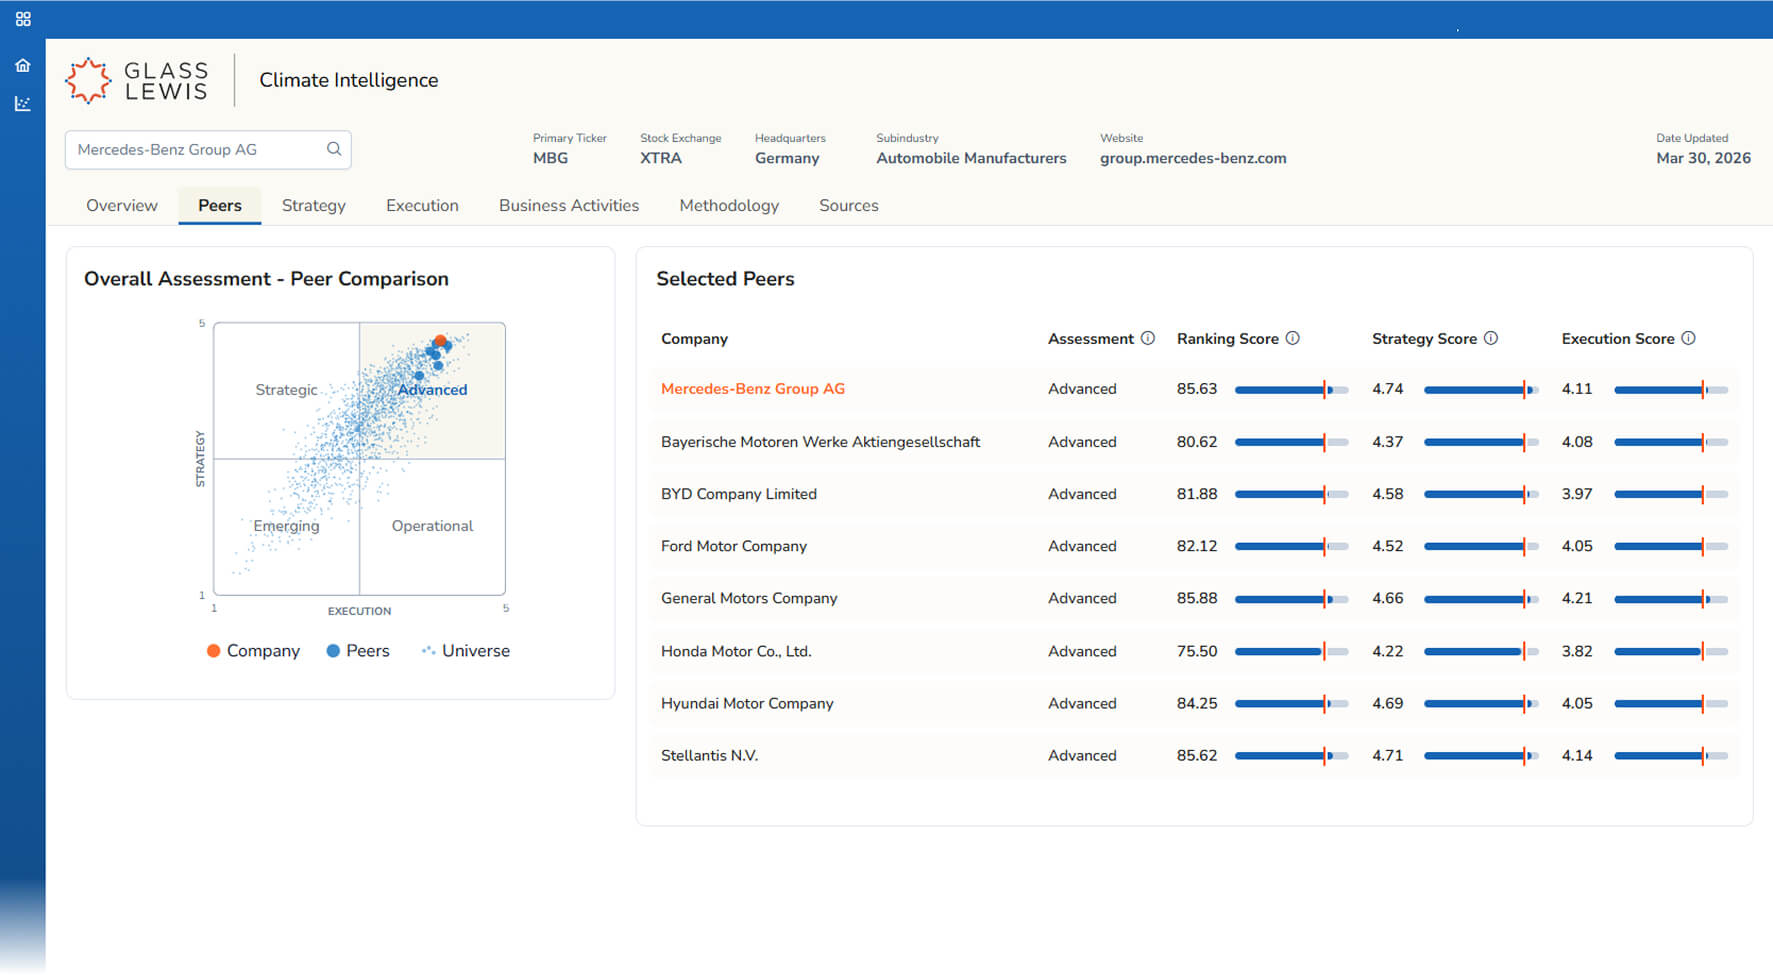Show info for Execution Score column
This screenshot has height=975, width=1773.
pyautogui.click(x=1689, y=338)
